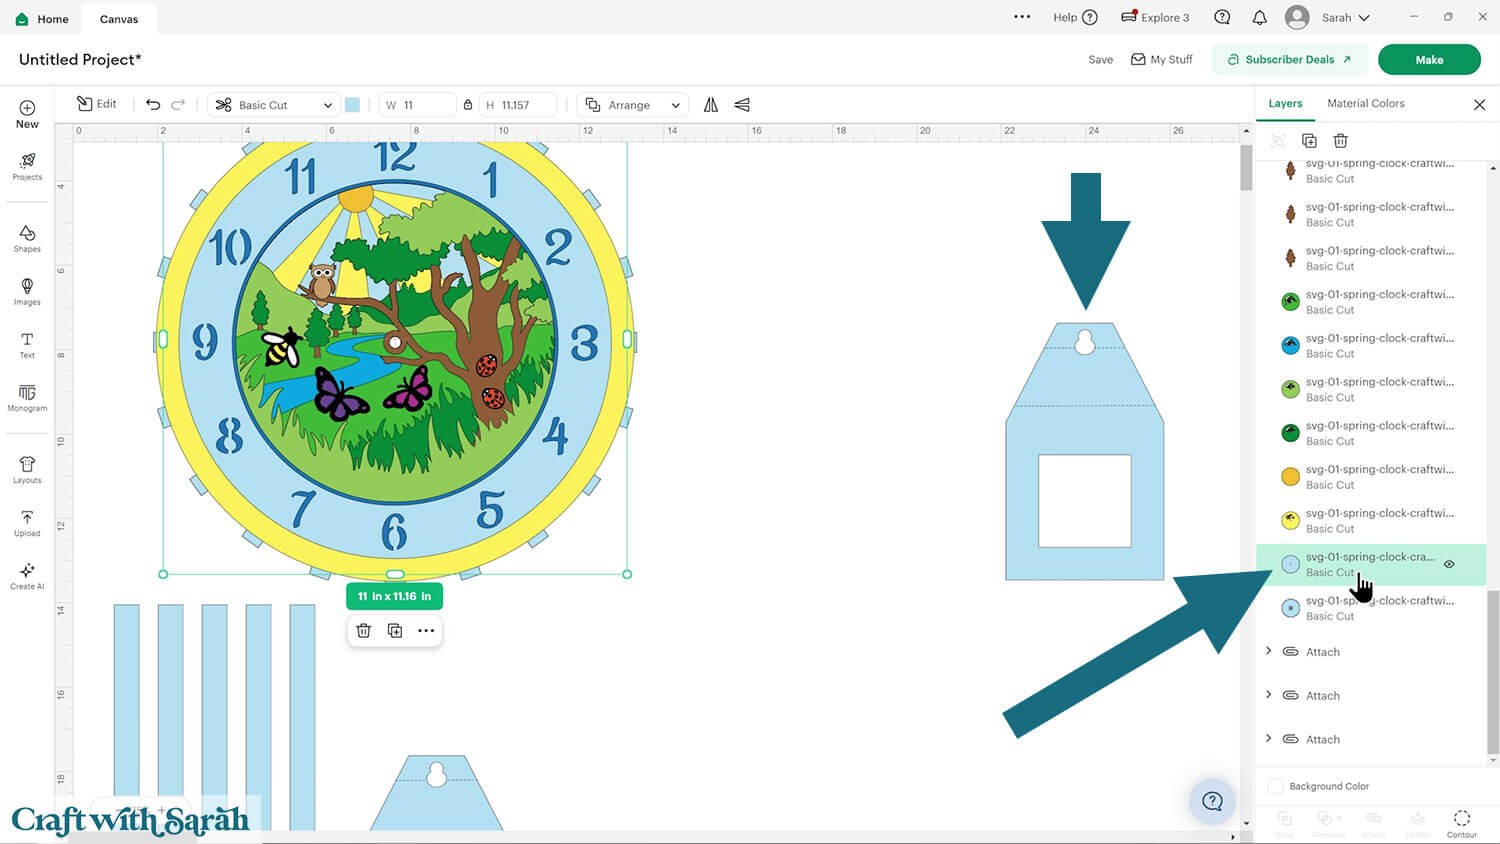The height and width of the screenshot is (844, 1500).
Task: Click the dark green layer thumbnail
Action: tap(1290, 433)
